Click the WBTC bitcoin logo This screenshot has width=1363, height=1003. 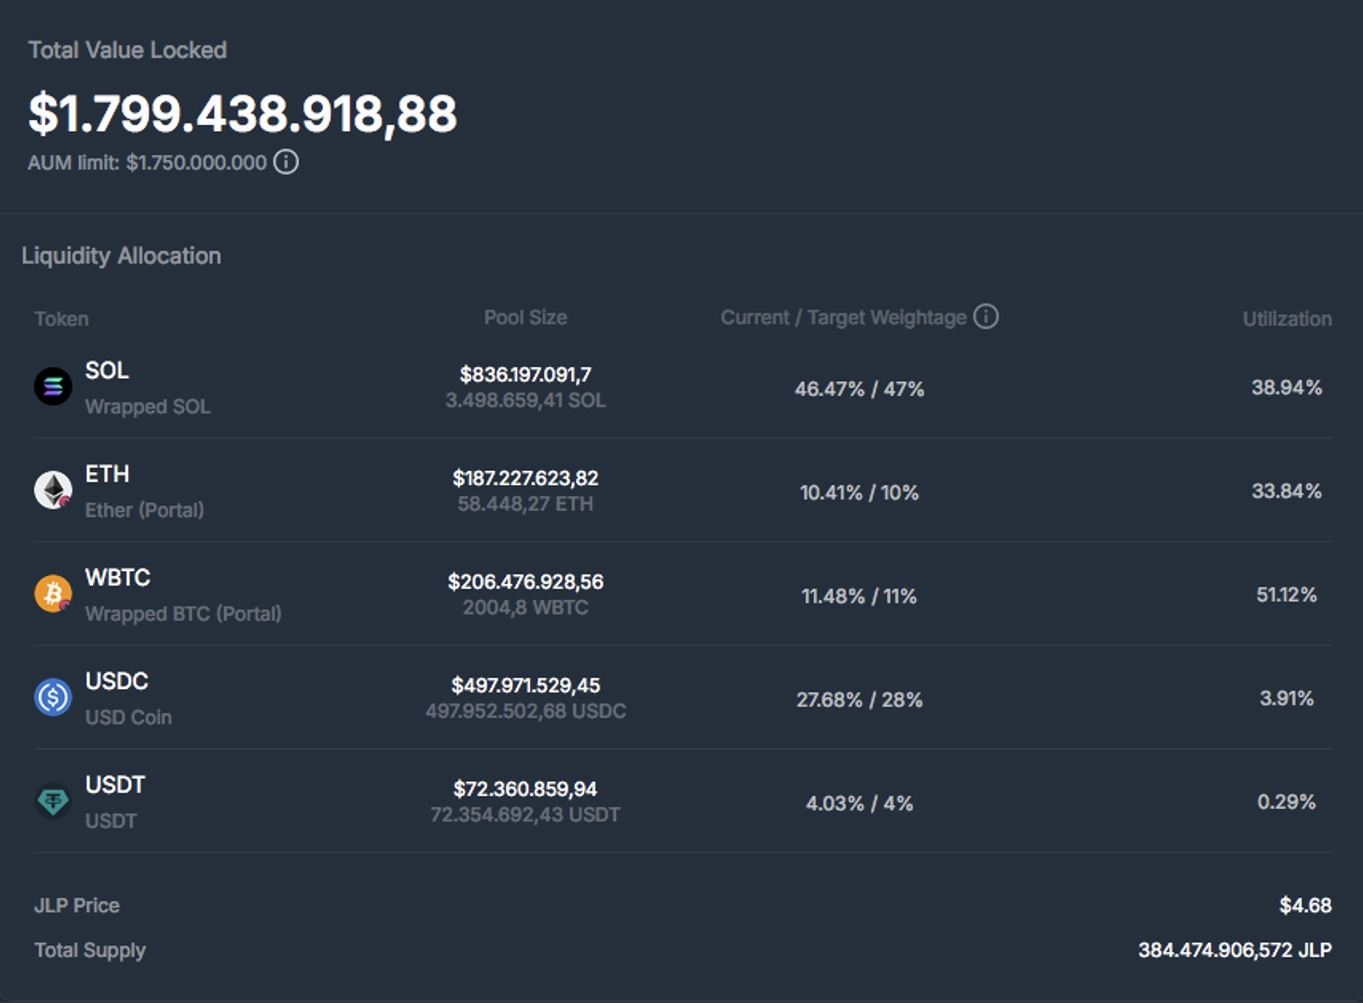pyautogui.click(x=53, y=593)
